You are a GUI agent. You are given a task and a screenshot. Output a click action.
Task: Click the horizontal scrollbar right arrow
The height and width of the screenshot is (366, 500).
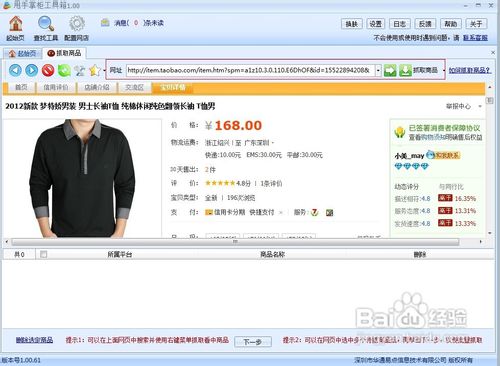pyautogui.click(x=481, y=242)
